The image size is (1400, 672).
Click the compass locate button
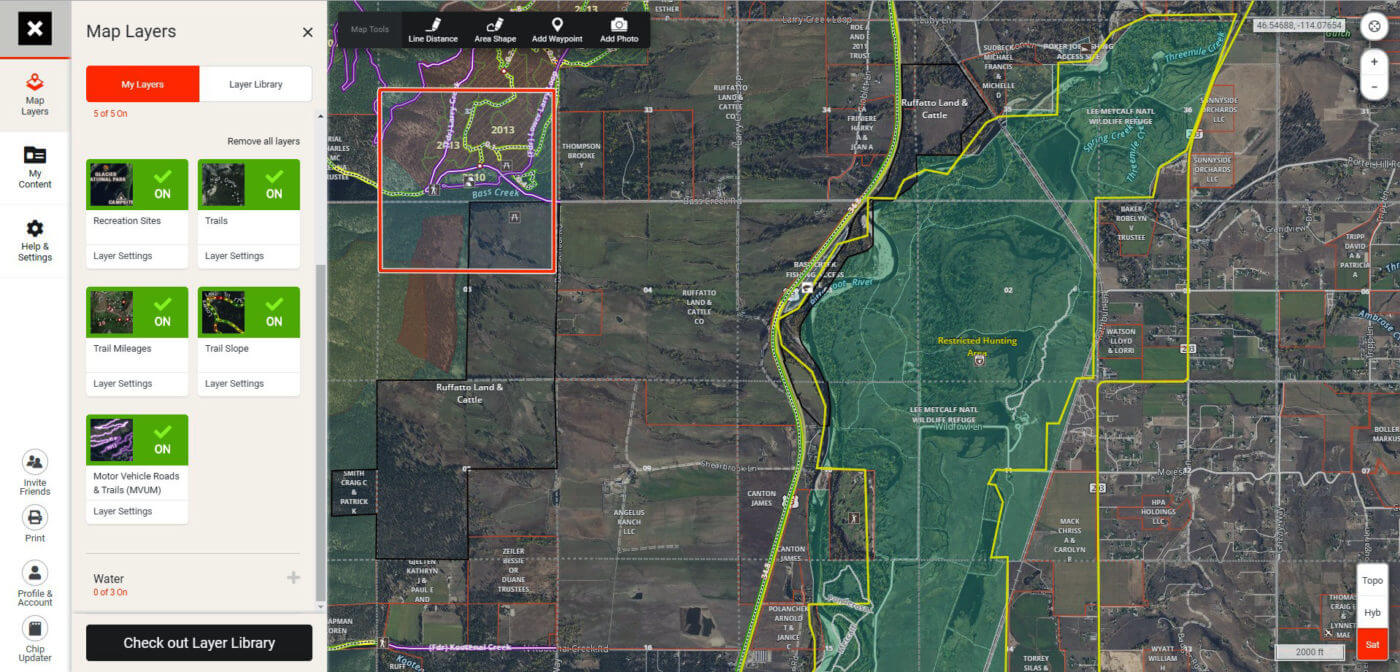click(1373, 27)
